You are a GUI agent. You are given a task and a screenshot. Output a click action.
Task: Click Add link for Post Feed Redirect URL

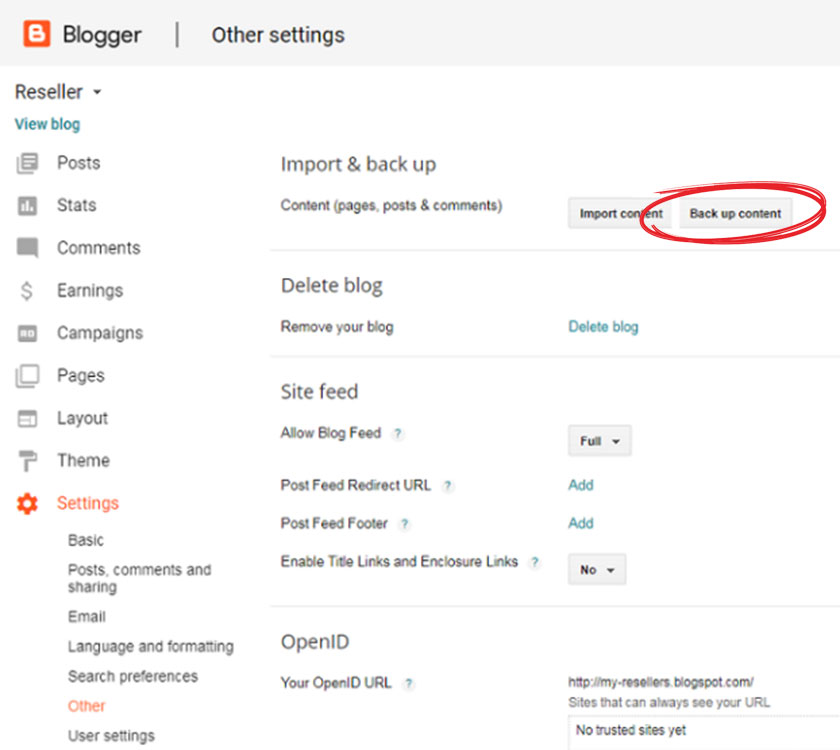click(580, 485)
